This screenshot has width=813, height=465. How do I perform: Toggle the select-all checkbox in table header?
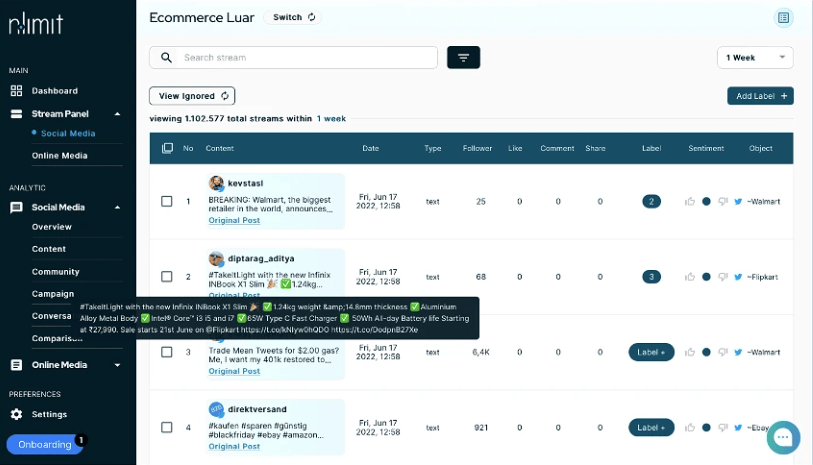tap(167, 148)
